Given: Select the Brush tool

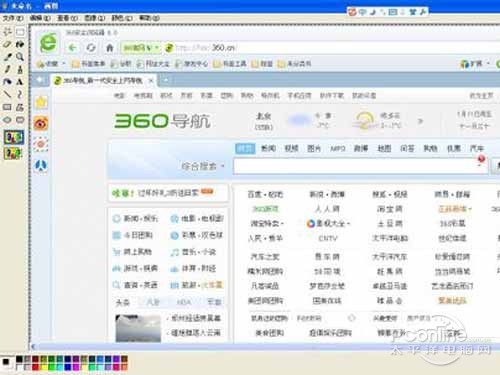Looking at the screenshot, I should 20,69.
